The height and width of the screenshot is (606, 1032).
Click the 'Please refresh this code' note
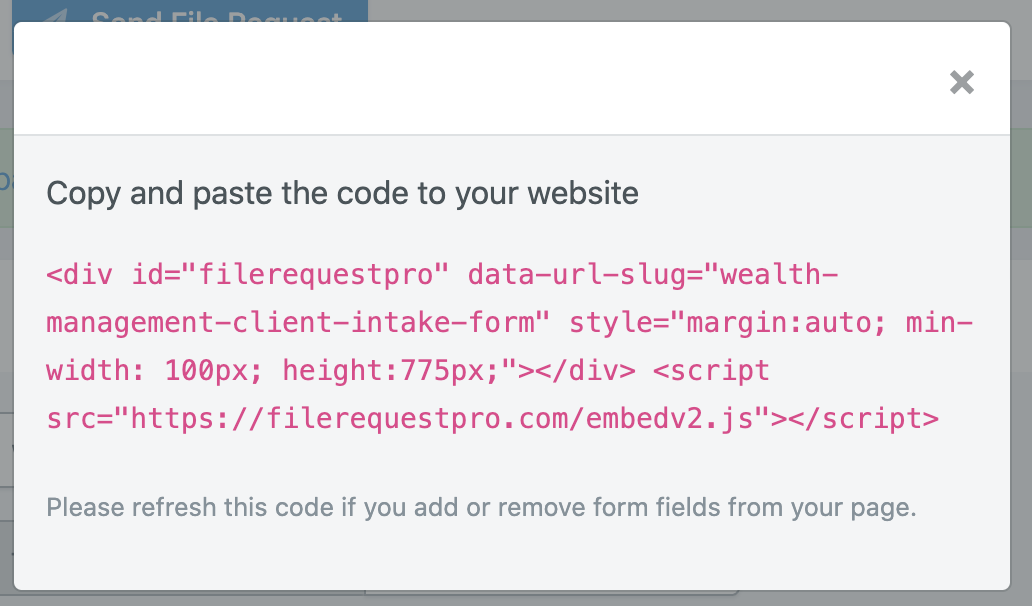[481, 508]
